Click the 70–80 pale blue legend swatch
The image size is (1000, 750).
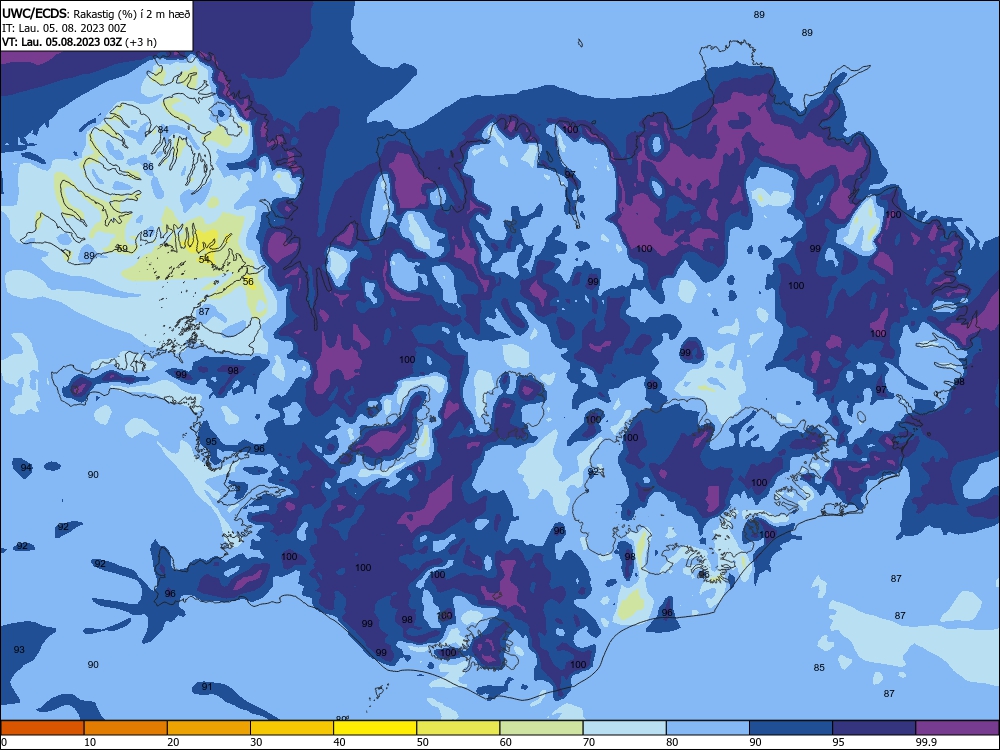(625, 728)
